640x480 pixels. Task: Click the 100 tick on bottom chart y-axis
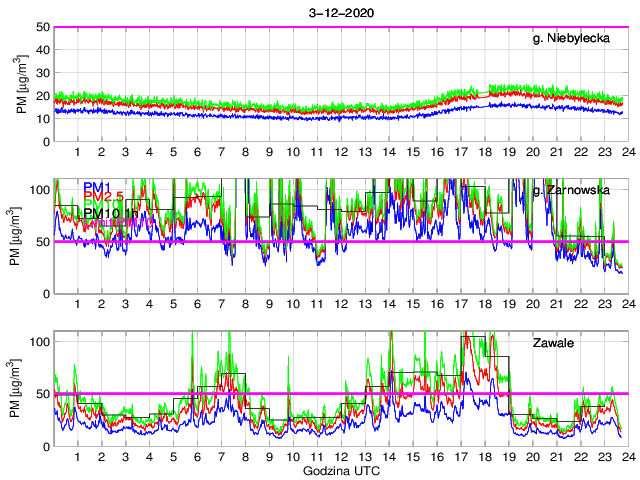(40, 342)
